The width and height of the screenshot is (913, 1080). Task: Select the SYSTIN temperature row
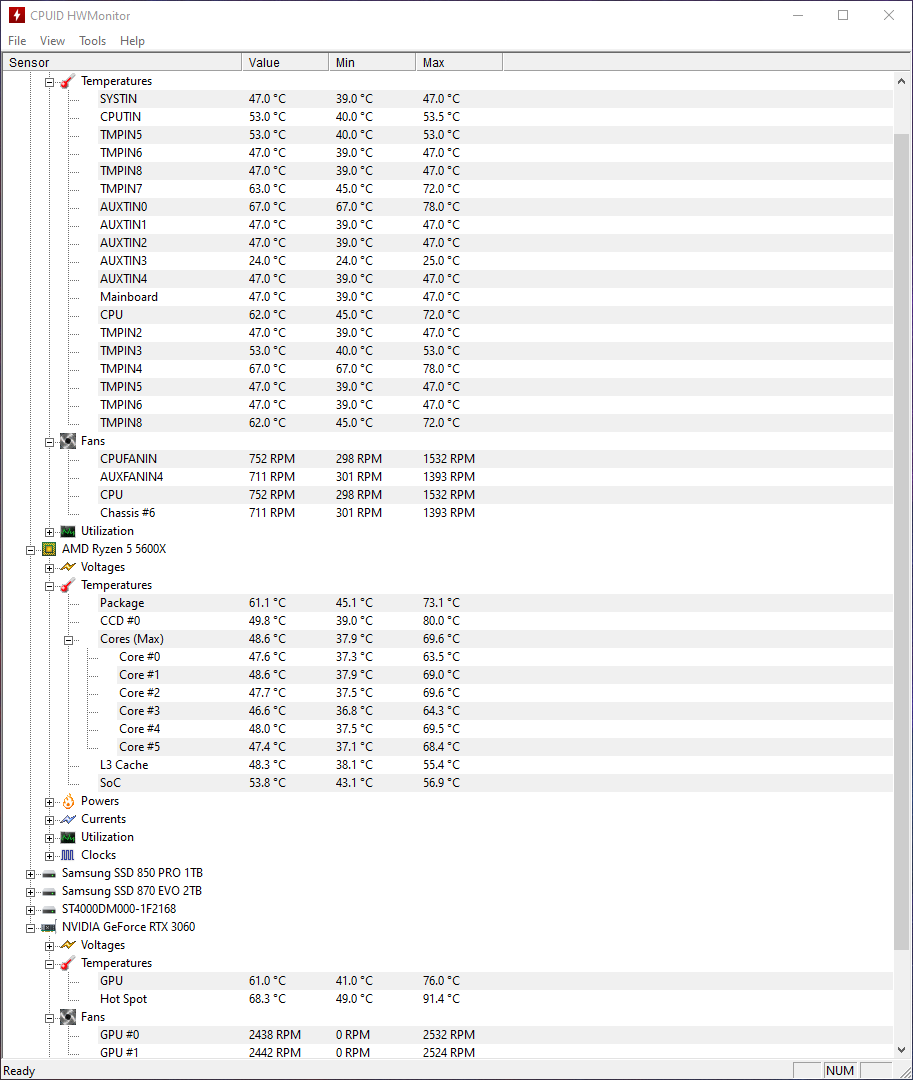(x=496, y=99)
